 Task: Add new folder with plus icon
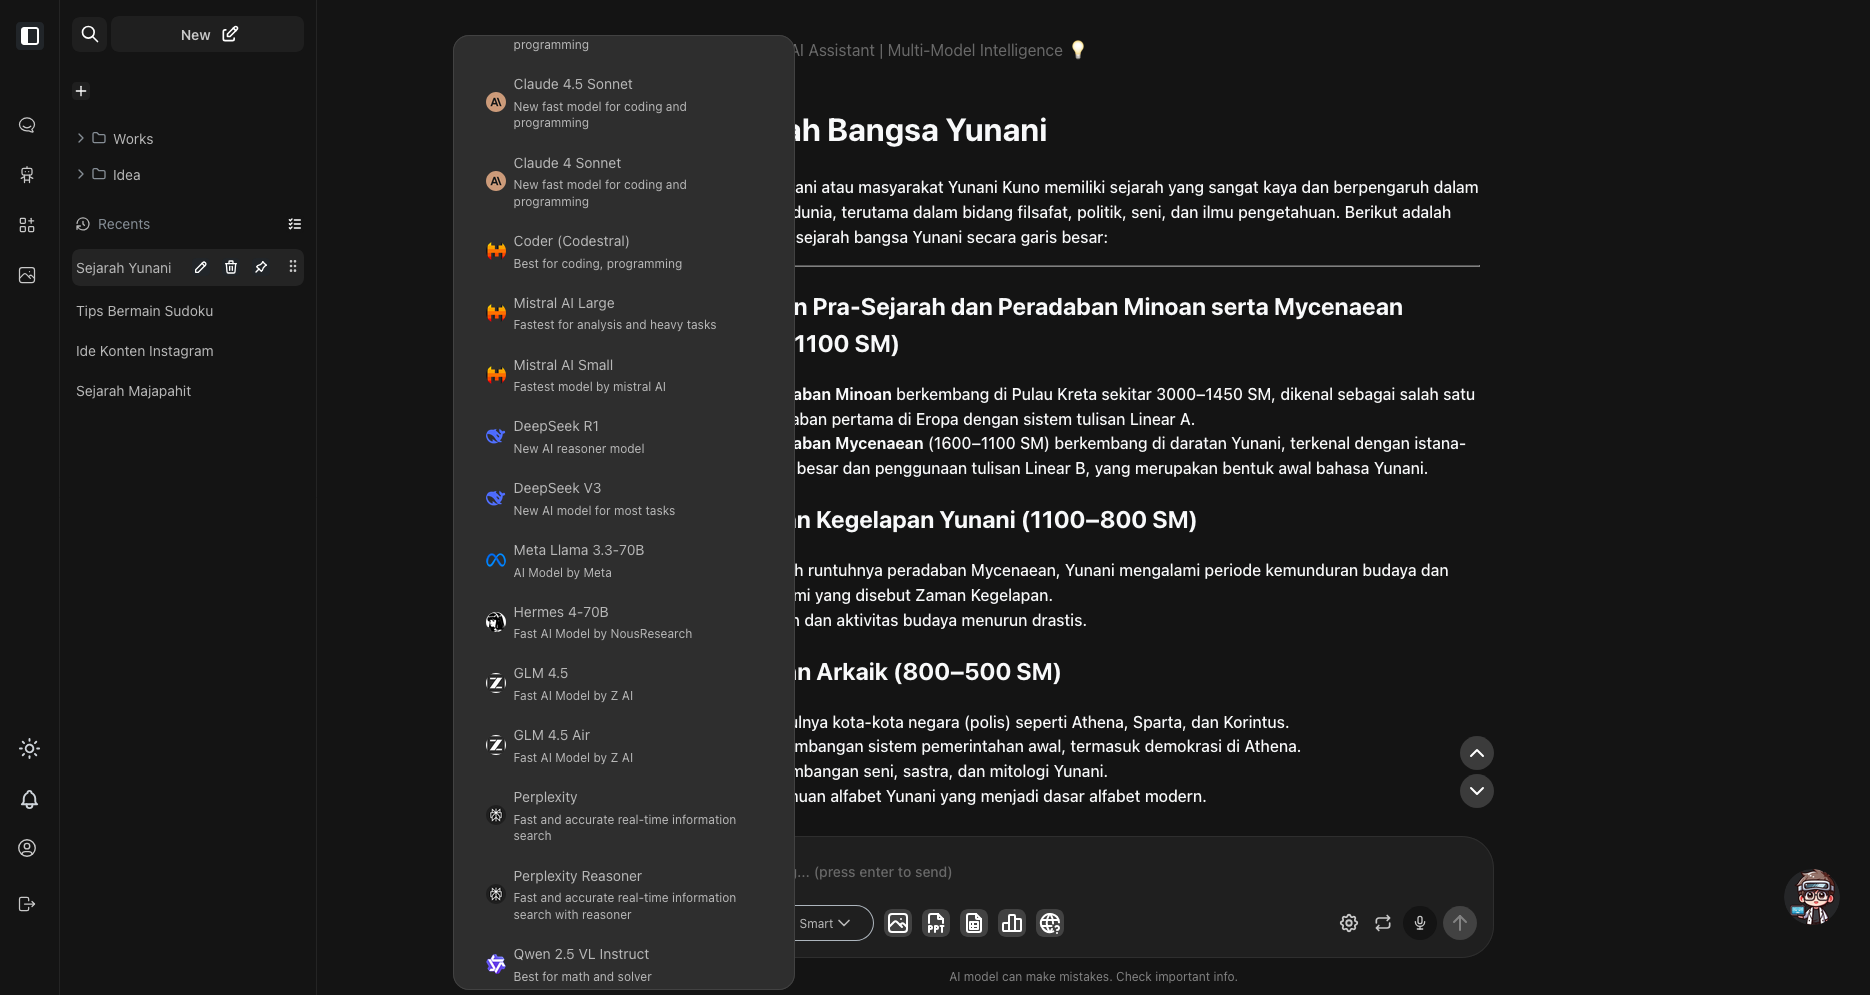coord(81,91)
